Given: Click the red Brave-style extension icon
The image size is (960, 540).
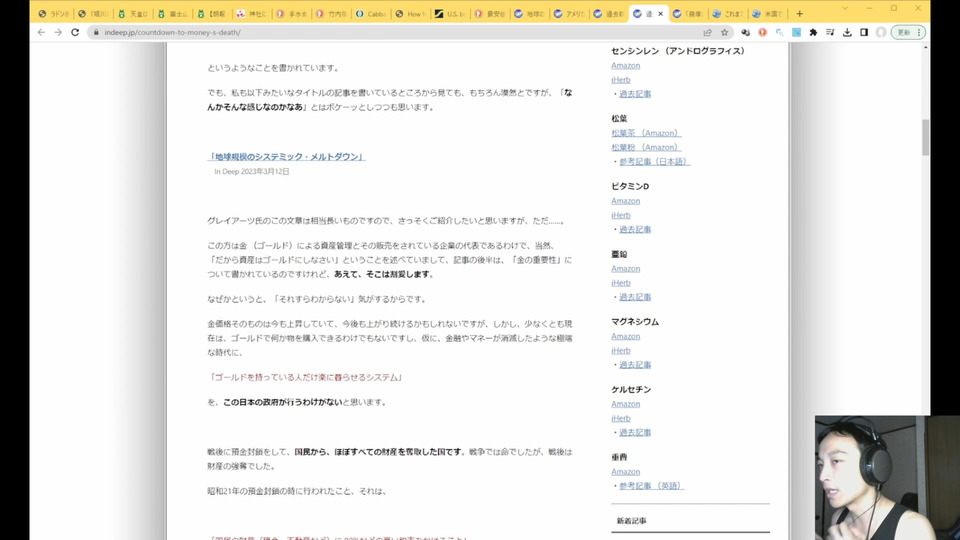Looking at the screenshot, I should [762, 32].
